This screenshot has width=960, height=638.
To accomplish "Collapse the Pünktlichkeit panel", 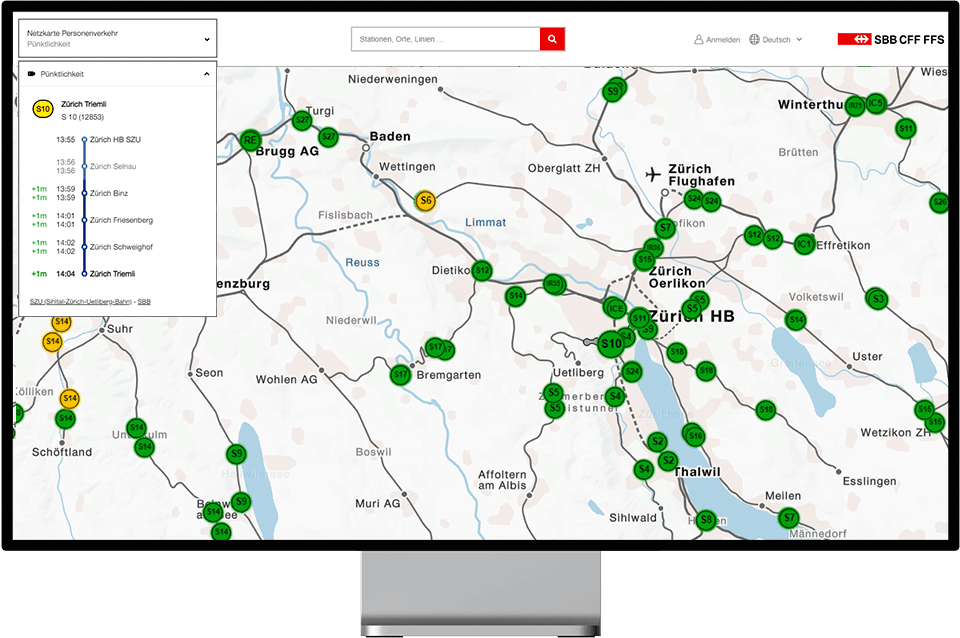I will point(206,74).
